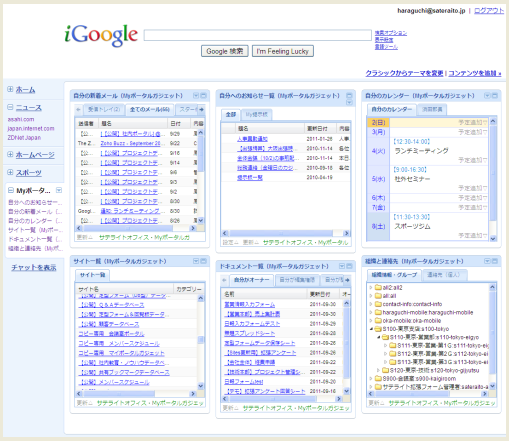Collapse the Myポータル sidebar section
509x441 pixels.
(11, 190)
